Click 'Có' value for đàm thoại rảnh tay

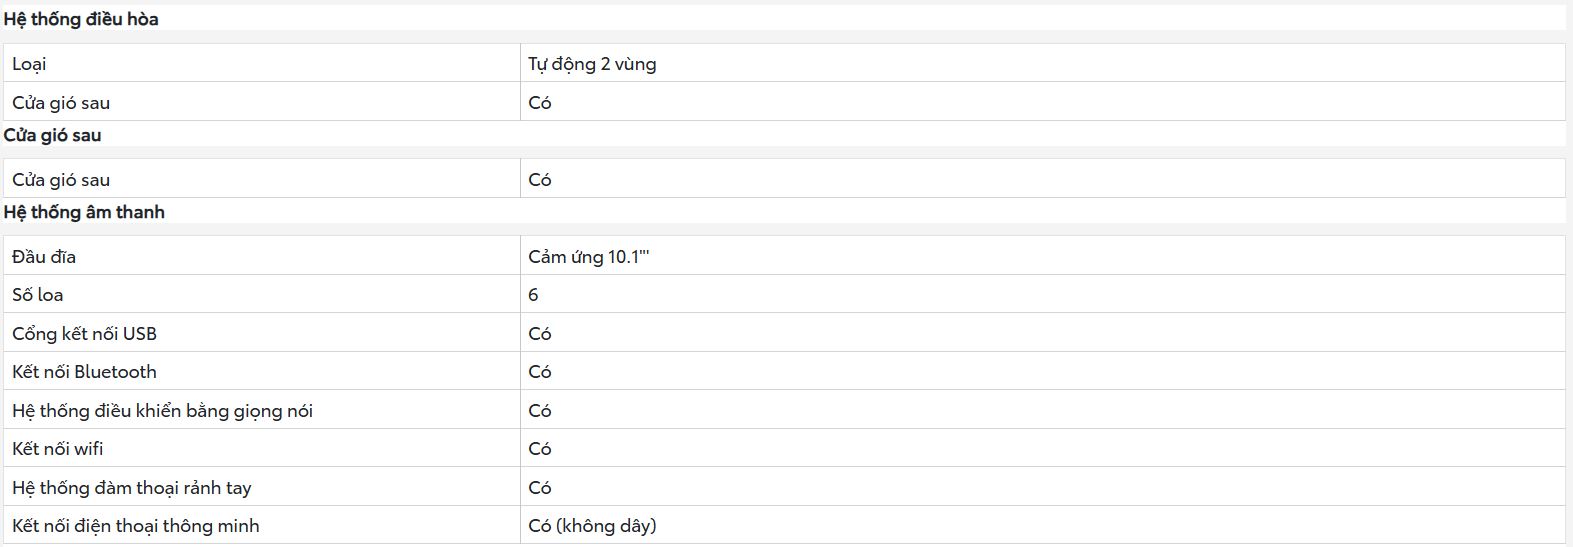tap(540, 487)
